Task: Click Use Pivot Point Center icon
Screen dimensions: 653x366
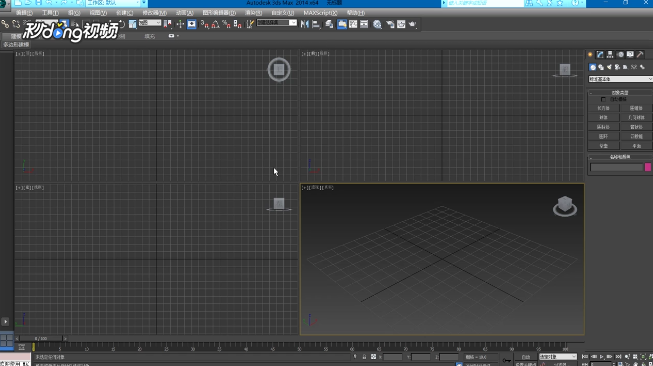Action: 167,24
